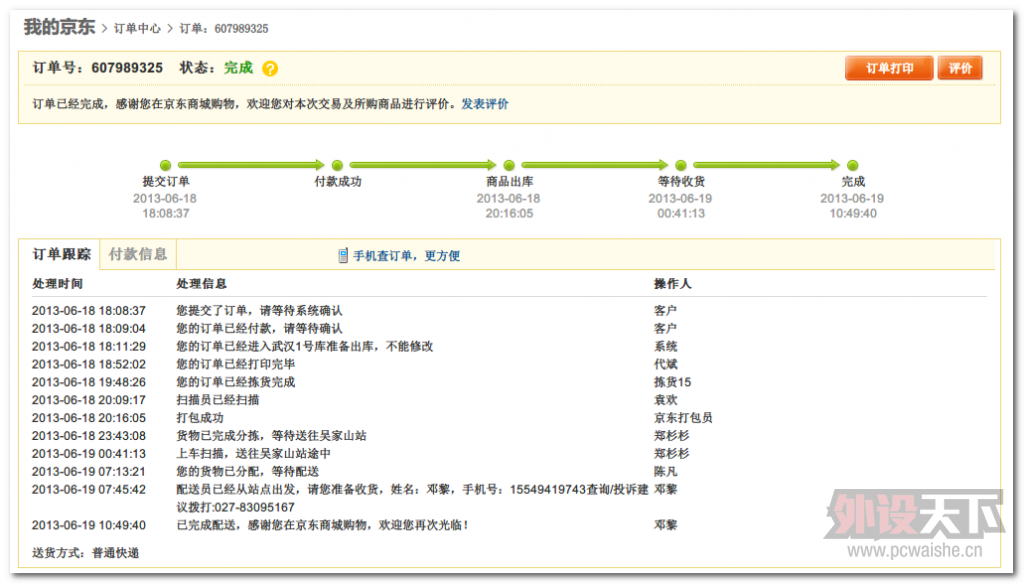Screen dimensions: 1024x584
Task: Select the 订单跟踪 tab
Action: pyautogui.click(x=61, y=254)
